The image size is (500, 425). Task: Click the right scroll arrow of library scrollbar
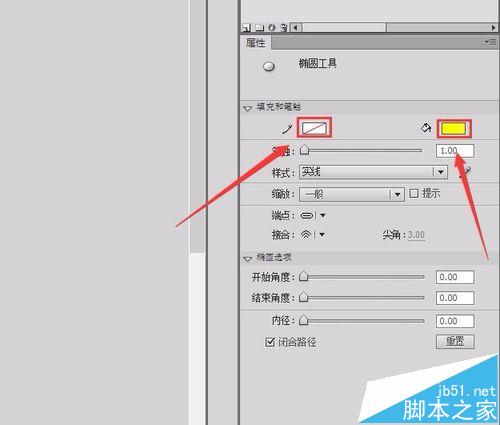(494, 28)
